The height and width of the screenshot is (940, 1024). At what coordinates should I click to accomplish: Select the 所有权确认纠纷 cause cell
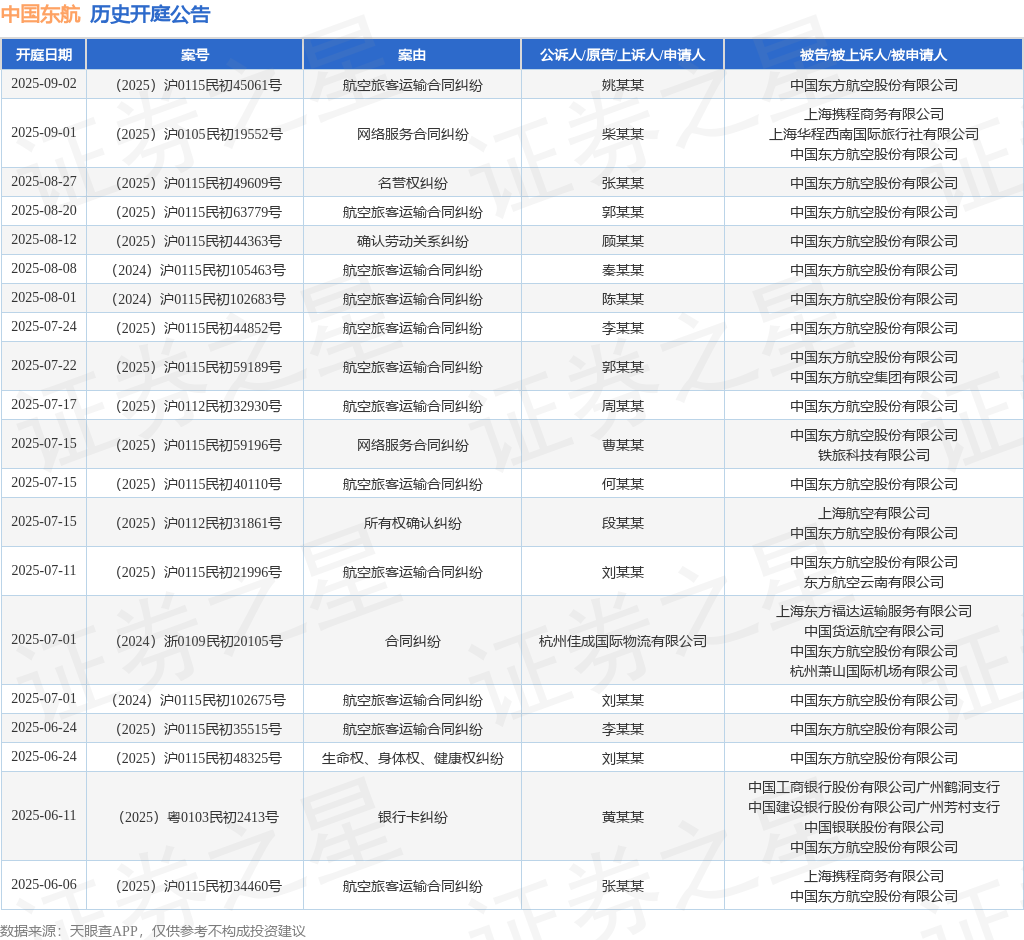(x=412, y=523)
